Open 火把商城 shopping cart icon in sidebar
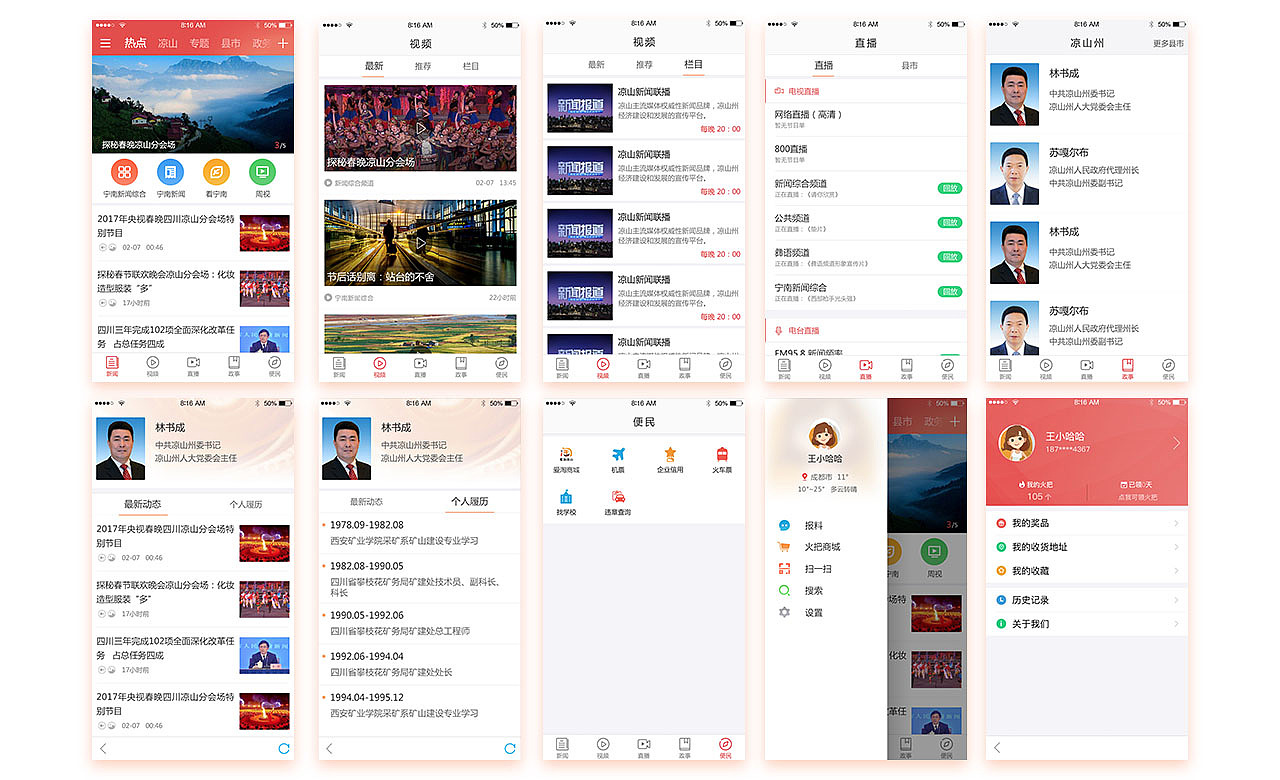 (x=783, y=546)
